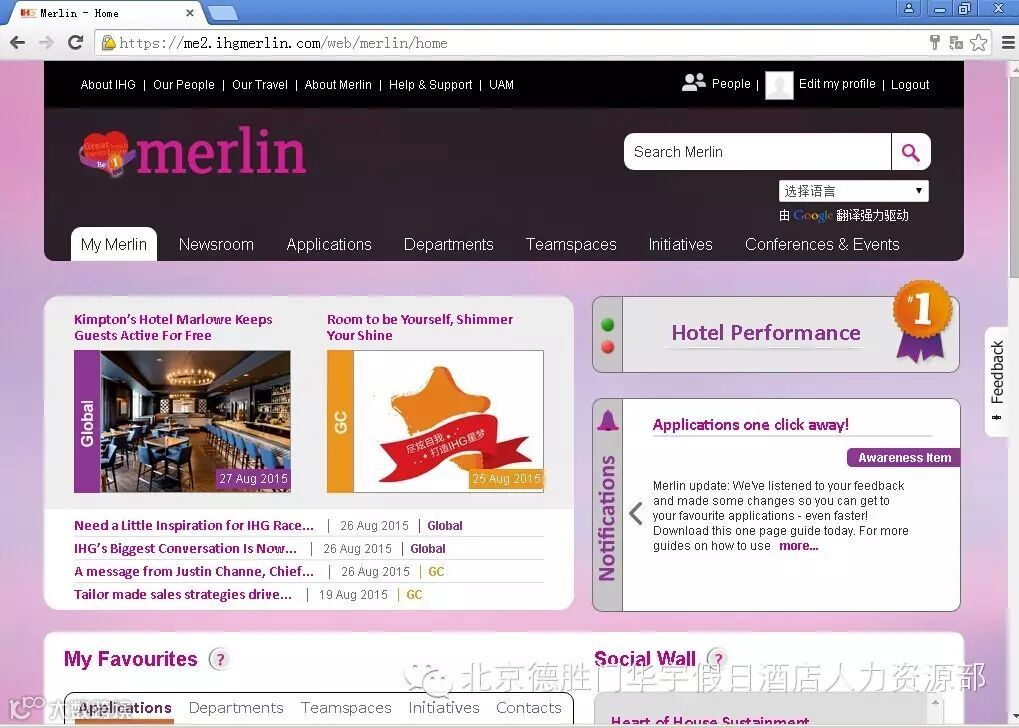Viewport: 1019px width, 728px height.
Task: Click the People link text
Action: click(730, 84)
